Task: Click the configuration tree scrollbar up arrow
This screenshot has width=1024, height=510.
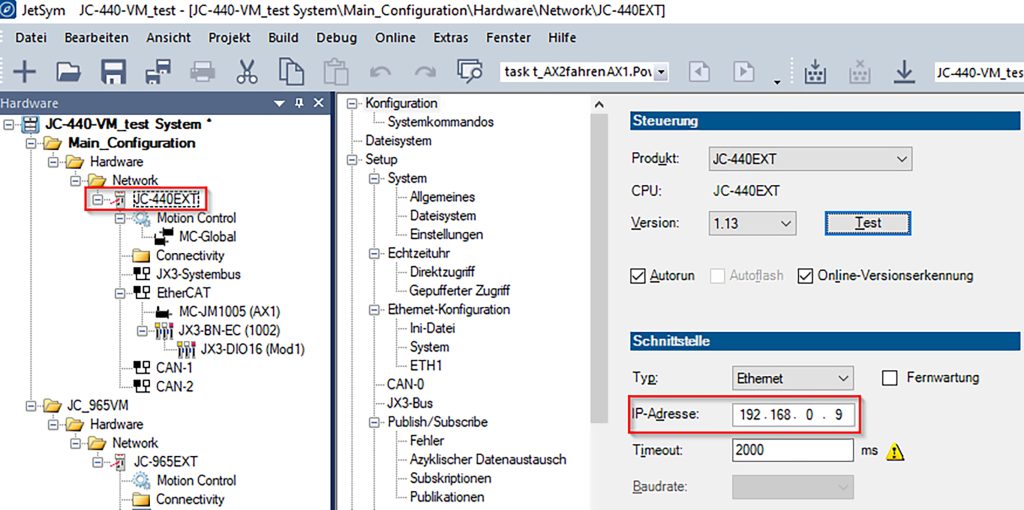Action: point(601,104)
